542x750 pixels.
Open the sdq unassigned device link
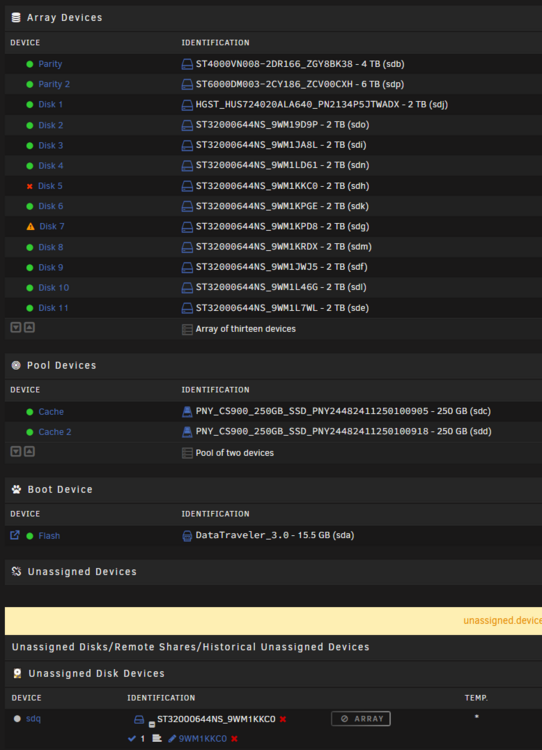(x=33, y=718)
